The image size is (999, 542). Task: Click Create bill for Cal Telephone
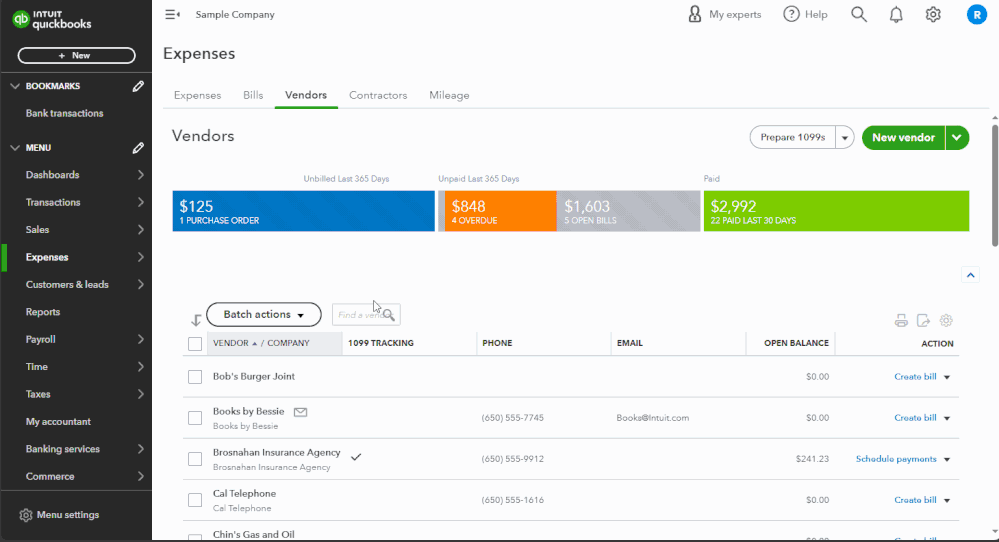(915, 500)
